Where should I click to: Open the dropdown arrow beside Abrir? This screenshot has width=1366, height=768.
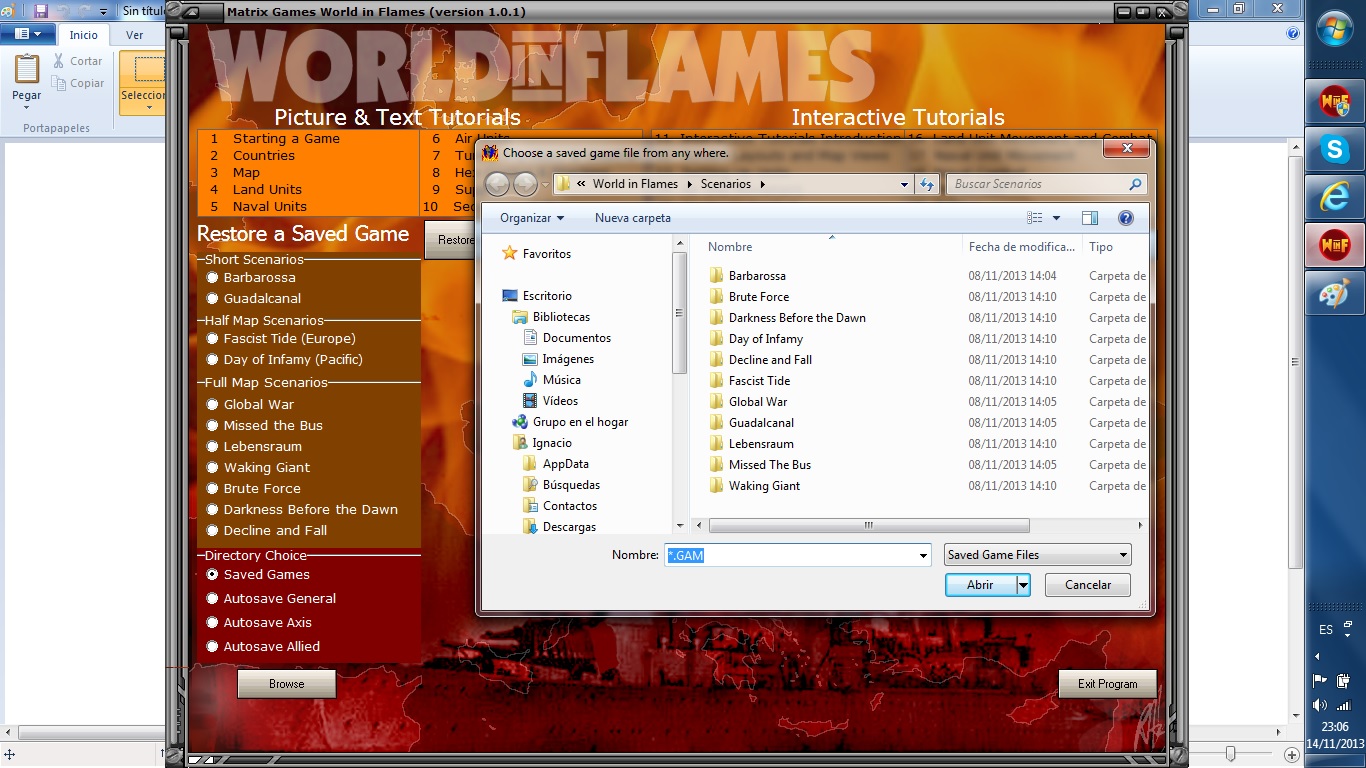[x=1023, y=585]
